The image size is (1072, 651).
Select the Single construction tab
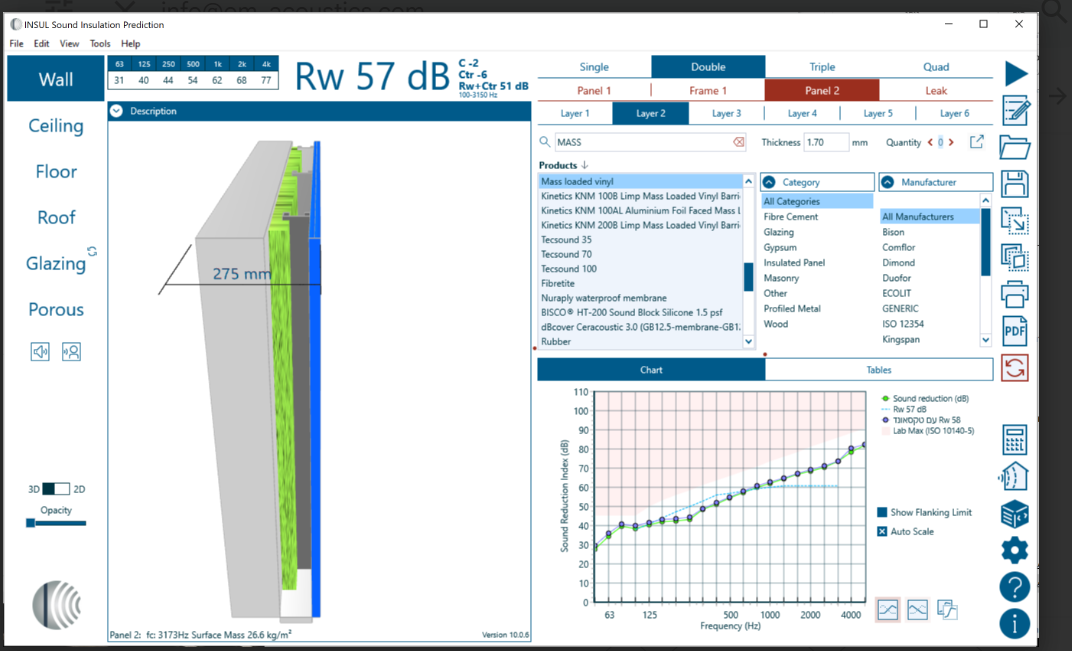coord(594,66)
